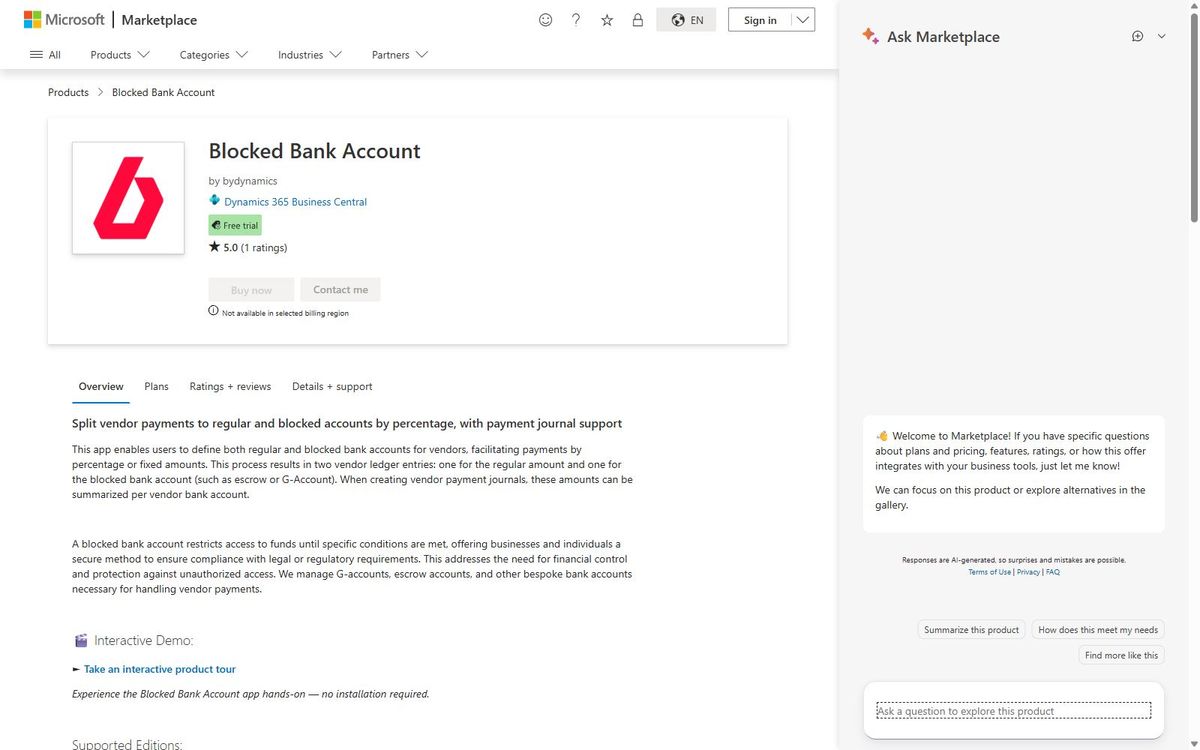1200x750 pixels.
Task: Open the Terms of Use link
Action: (x=989, y=572)
